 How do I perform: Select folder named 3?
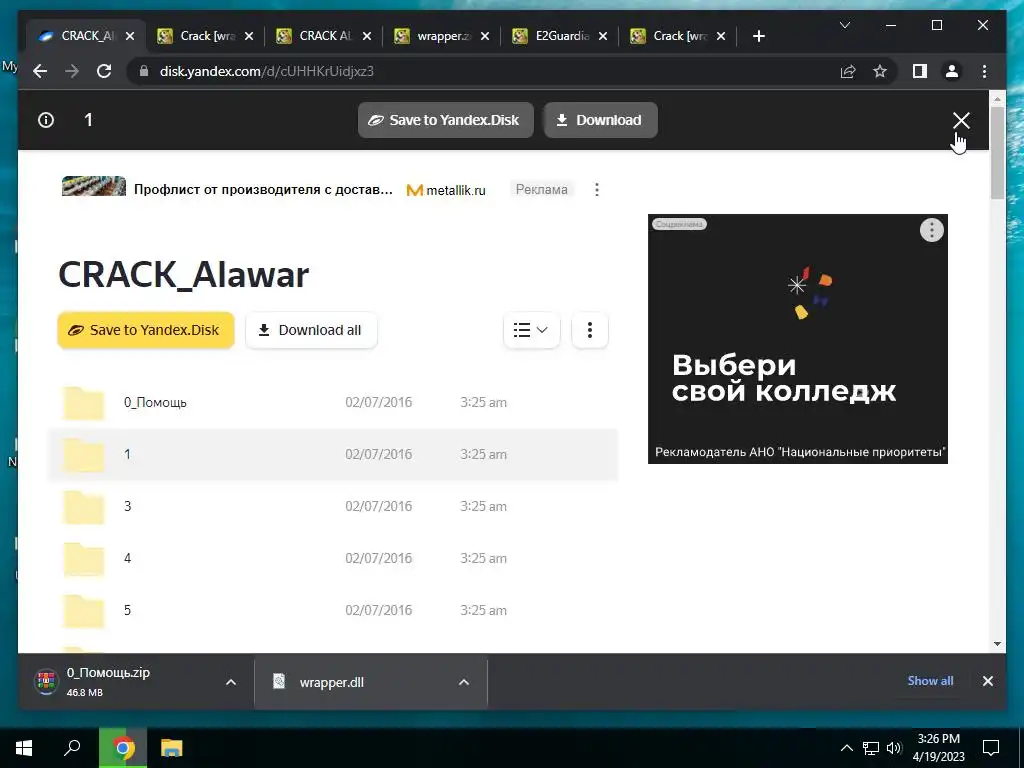pyautogui.click(x=333, y=506)
